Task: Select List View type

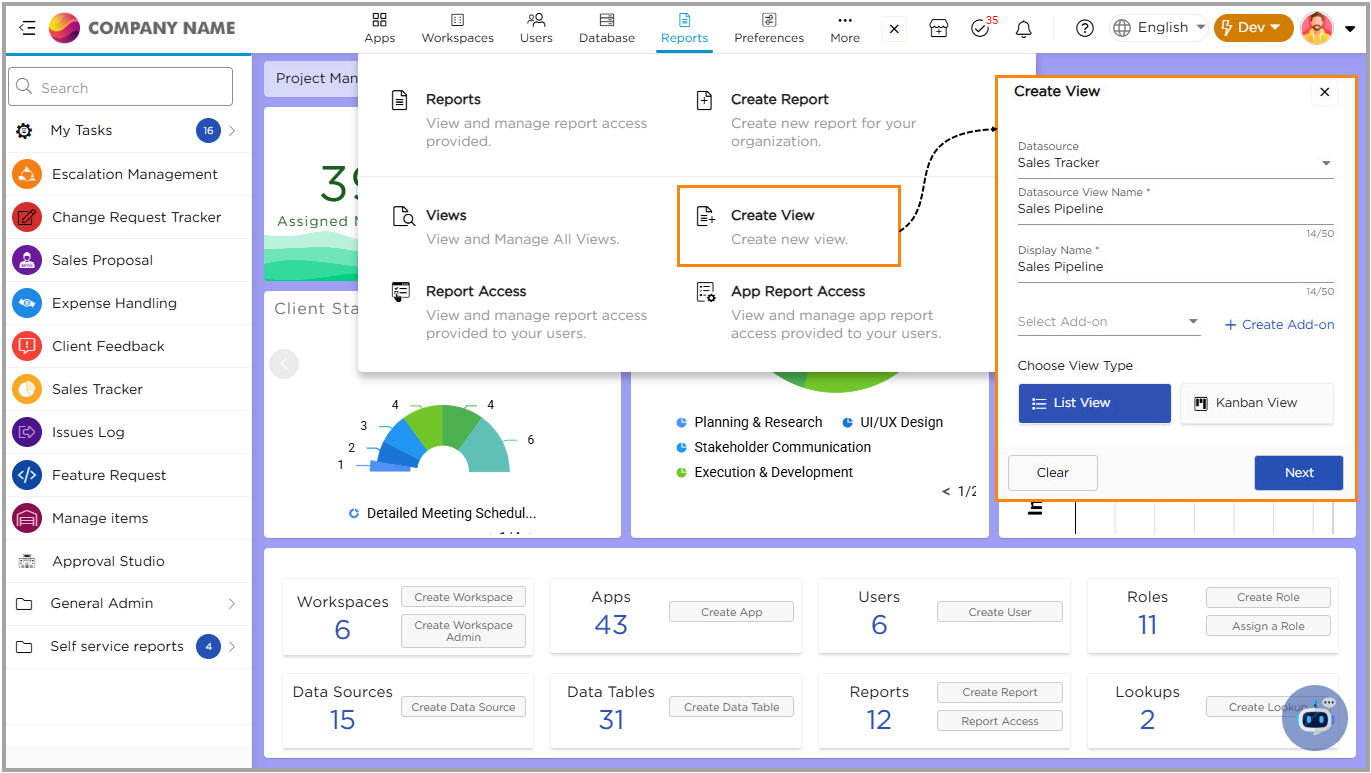Action: pyautogui.click(x=1094, y=403)
